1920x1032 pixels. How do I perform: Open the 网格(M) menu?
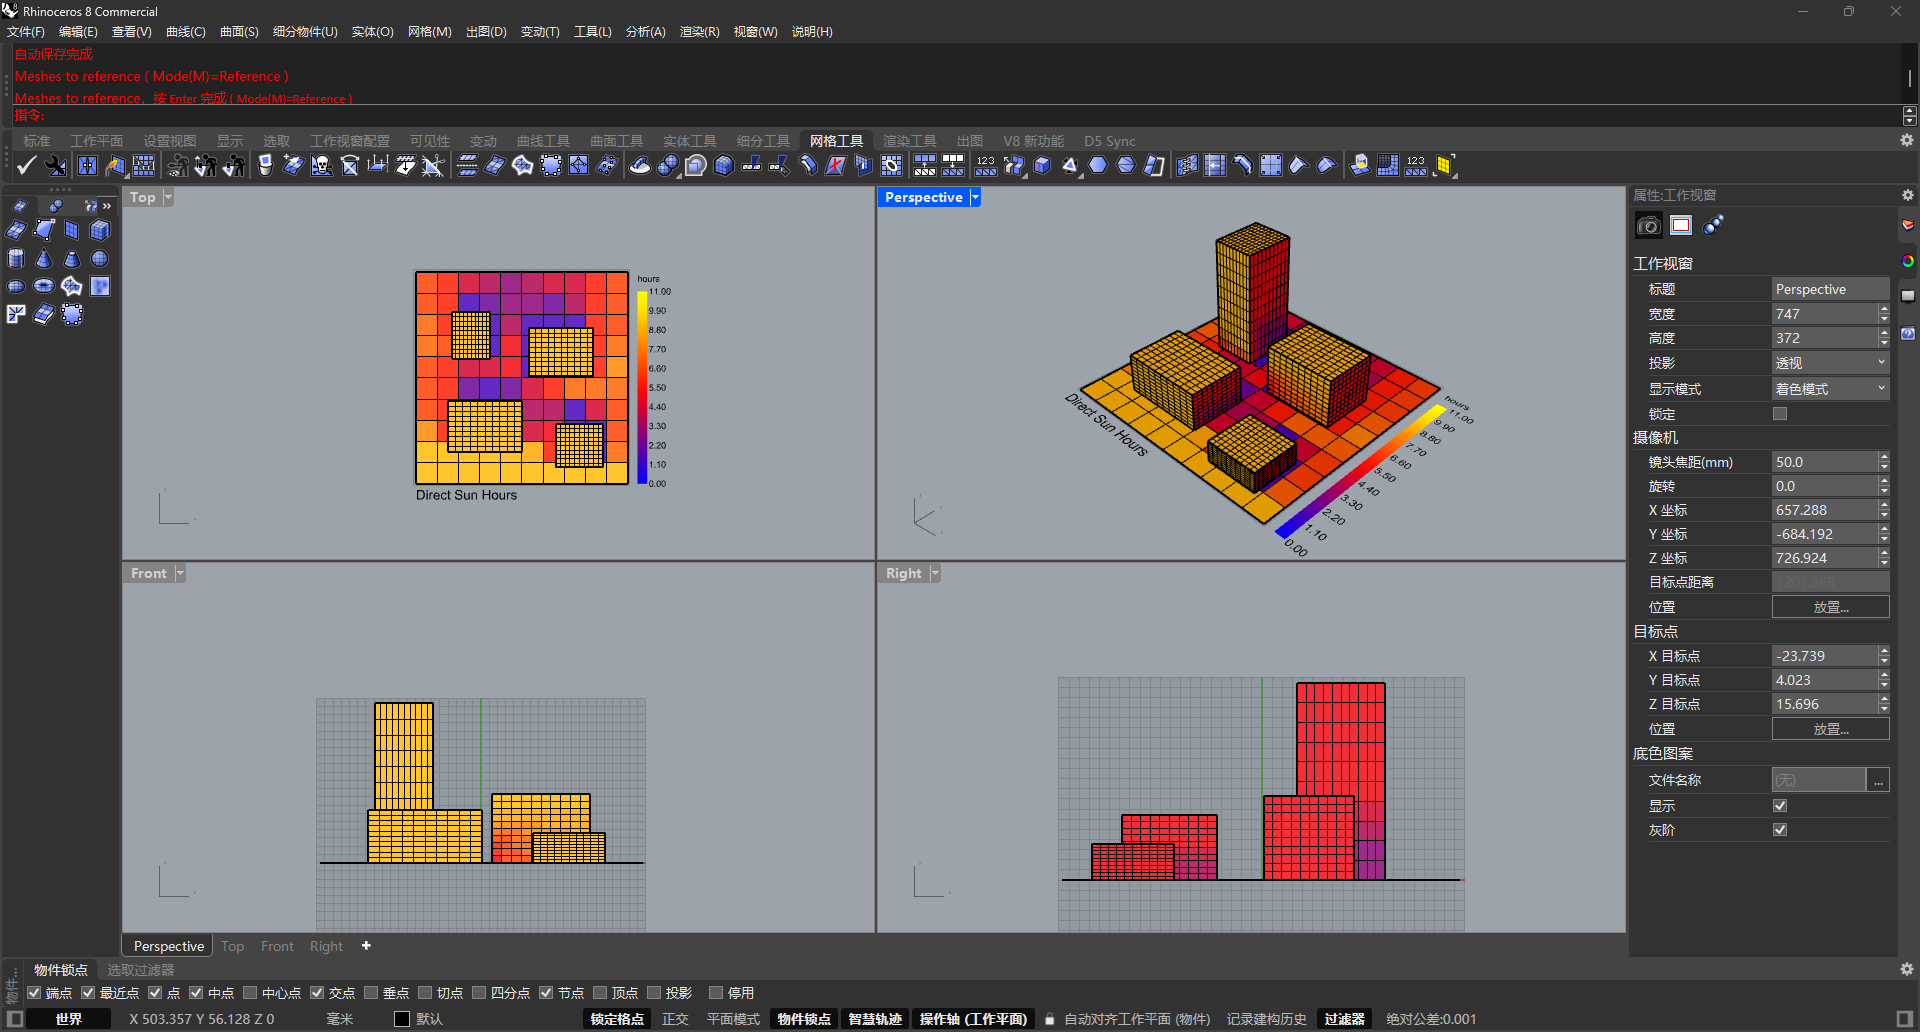(429, 32)
